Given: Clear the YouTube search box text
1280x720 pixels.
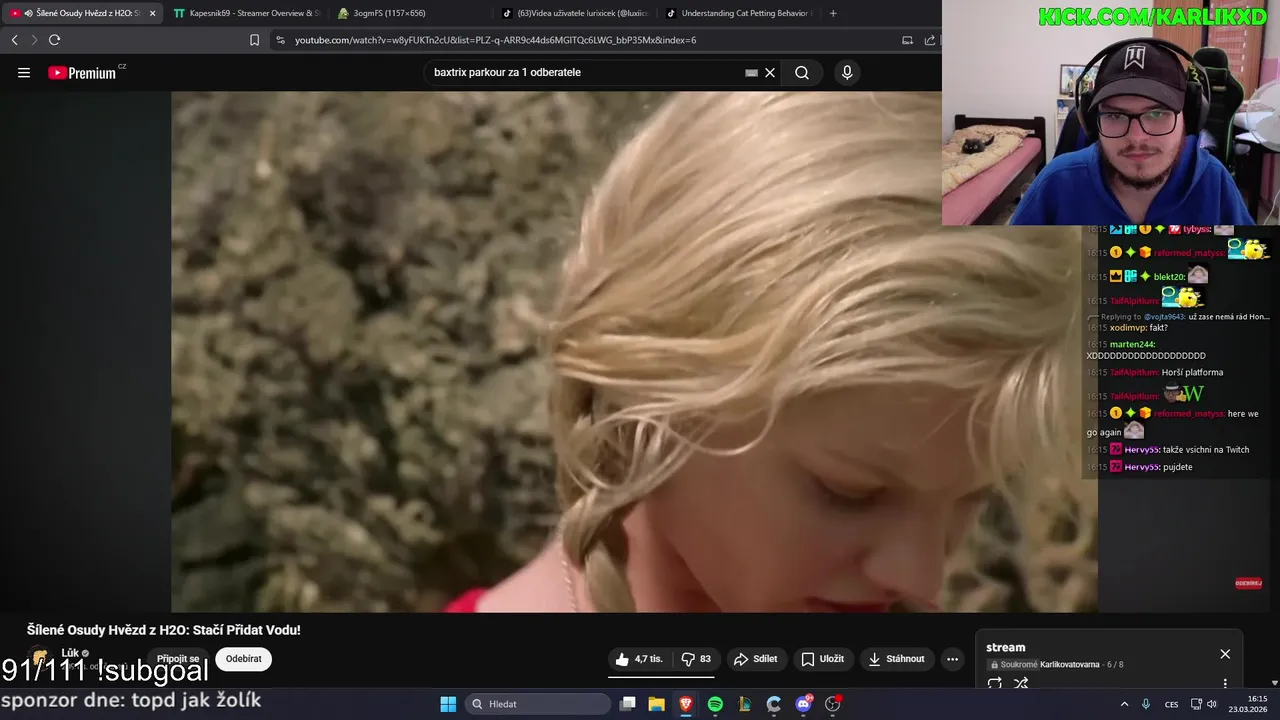Looking at the screenshot, I should pos(770,72).
